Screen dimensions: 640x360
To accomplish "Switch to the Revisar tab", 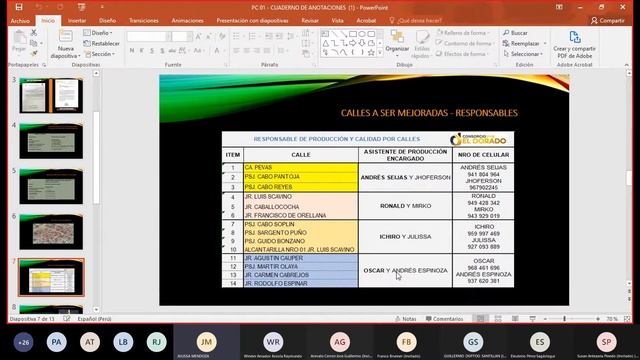I will (310, 20).
